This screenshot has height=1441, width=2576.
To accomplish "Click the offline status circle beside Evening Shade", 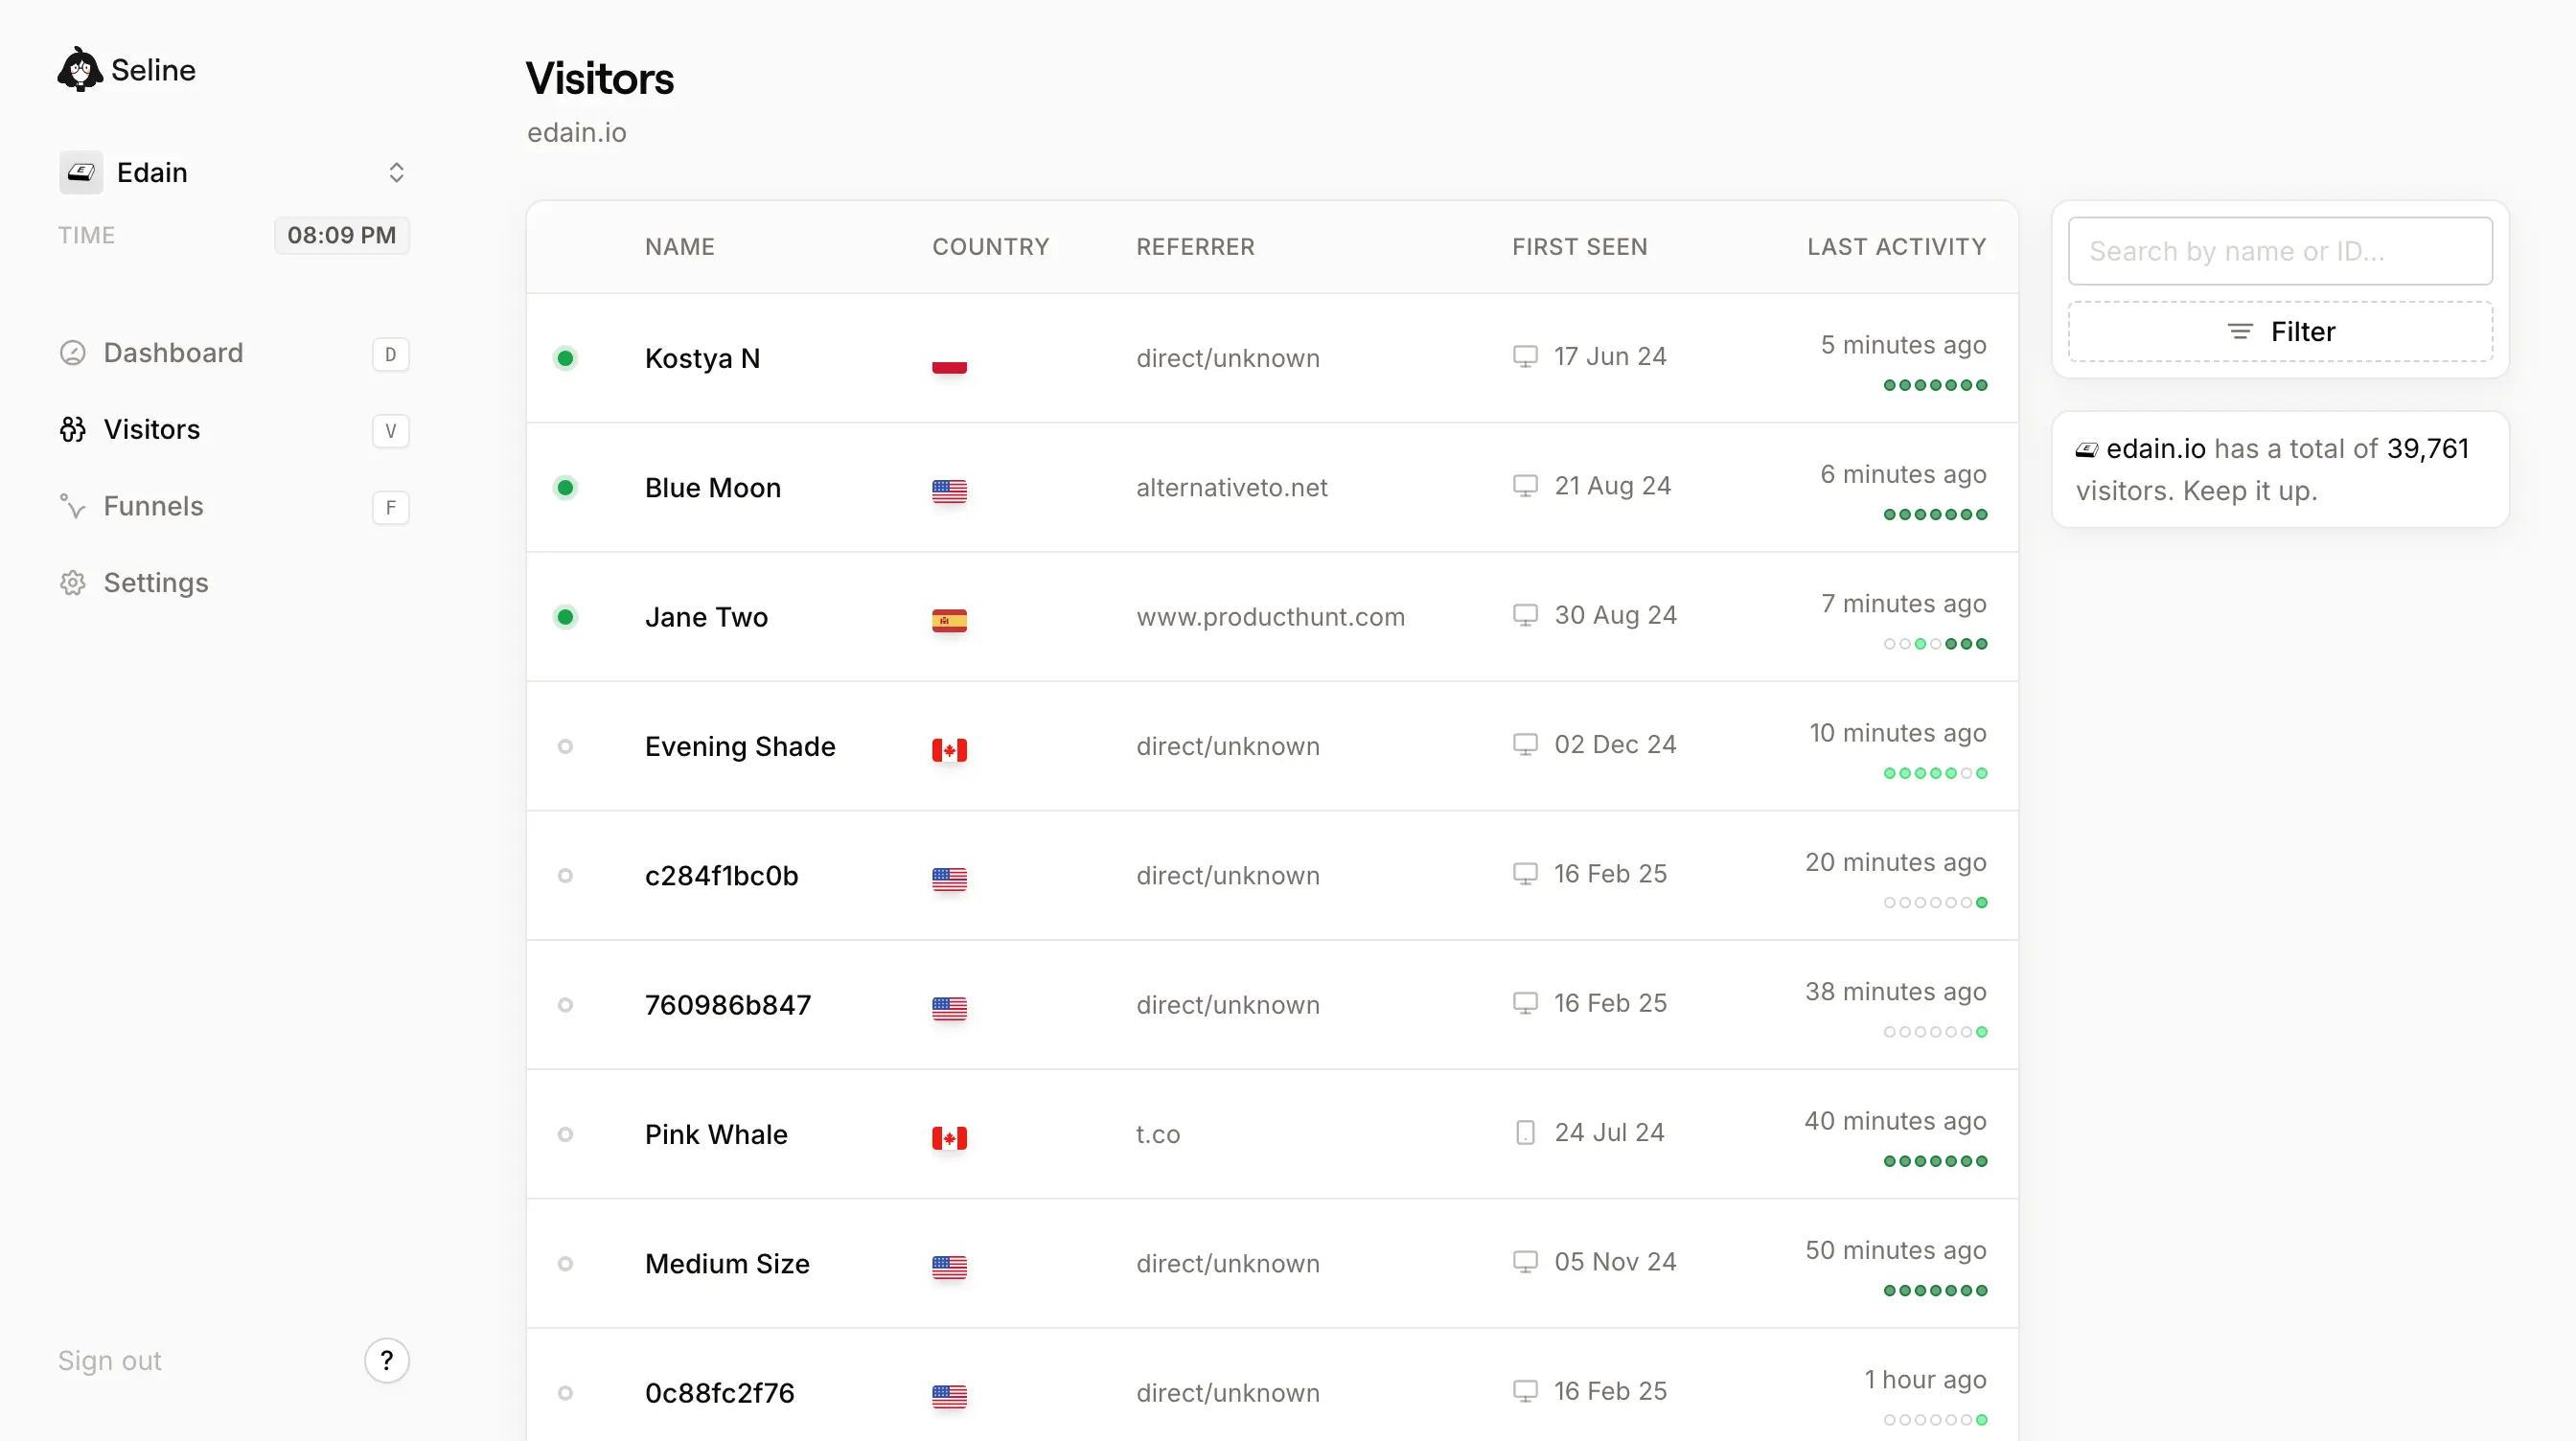I will point(565,746).
